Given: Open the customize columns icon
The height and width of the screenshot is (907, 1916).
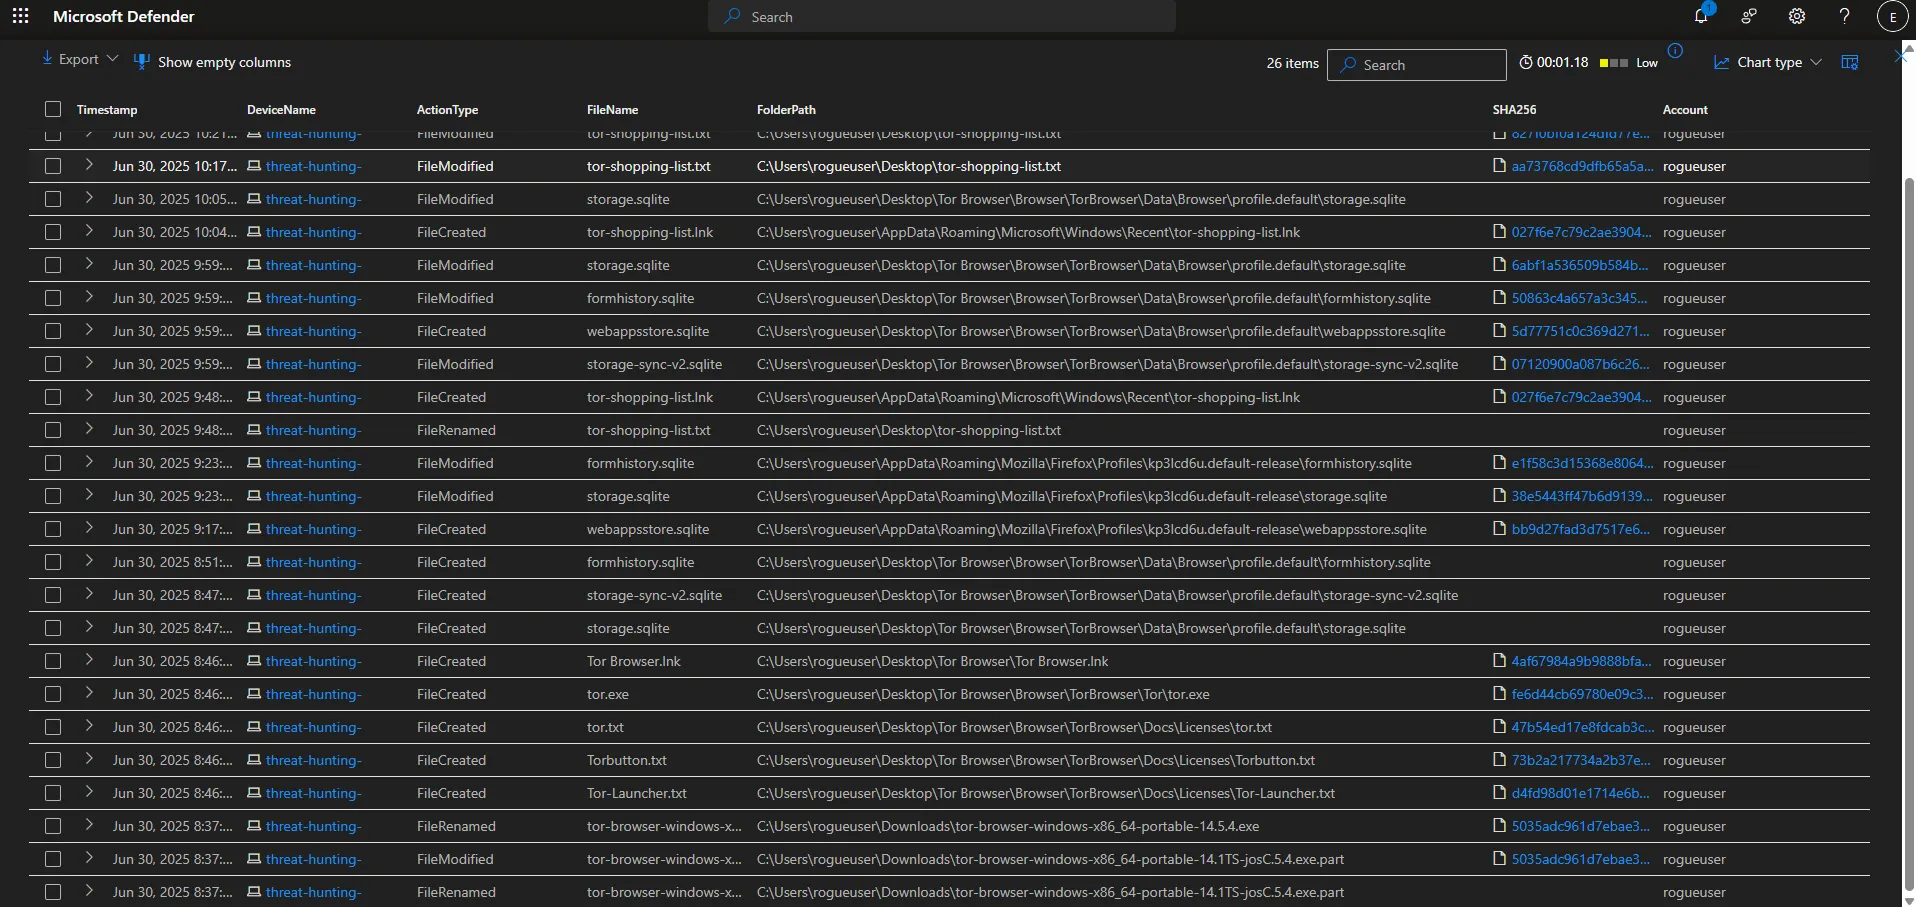Looking at the screenshot, I should pos(1850,62).
